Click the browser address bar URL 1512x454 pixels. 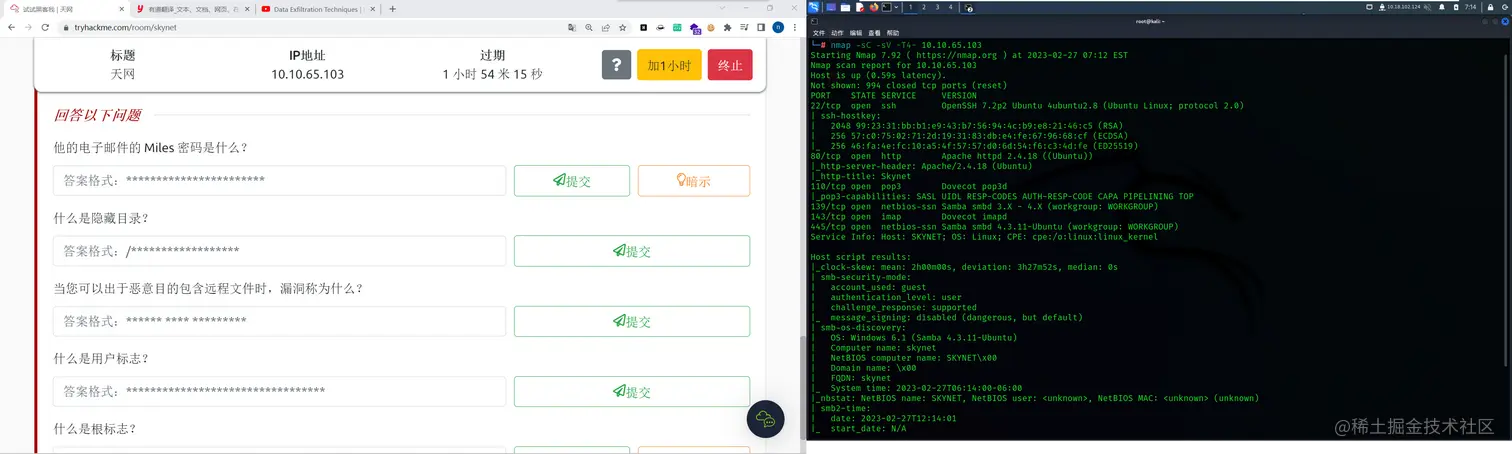coord(125,27)
